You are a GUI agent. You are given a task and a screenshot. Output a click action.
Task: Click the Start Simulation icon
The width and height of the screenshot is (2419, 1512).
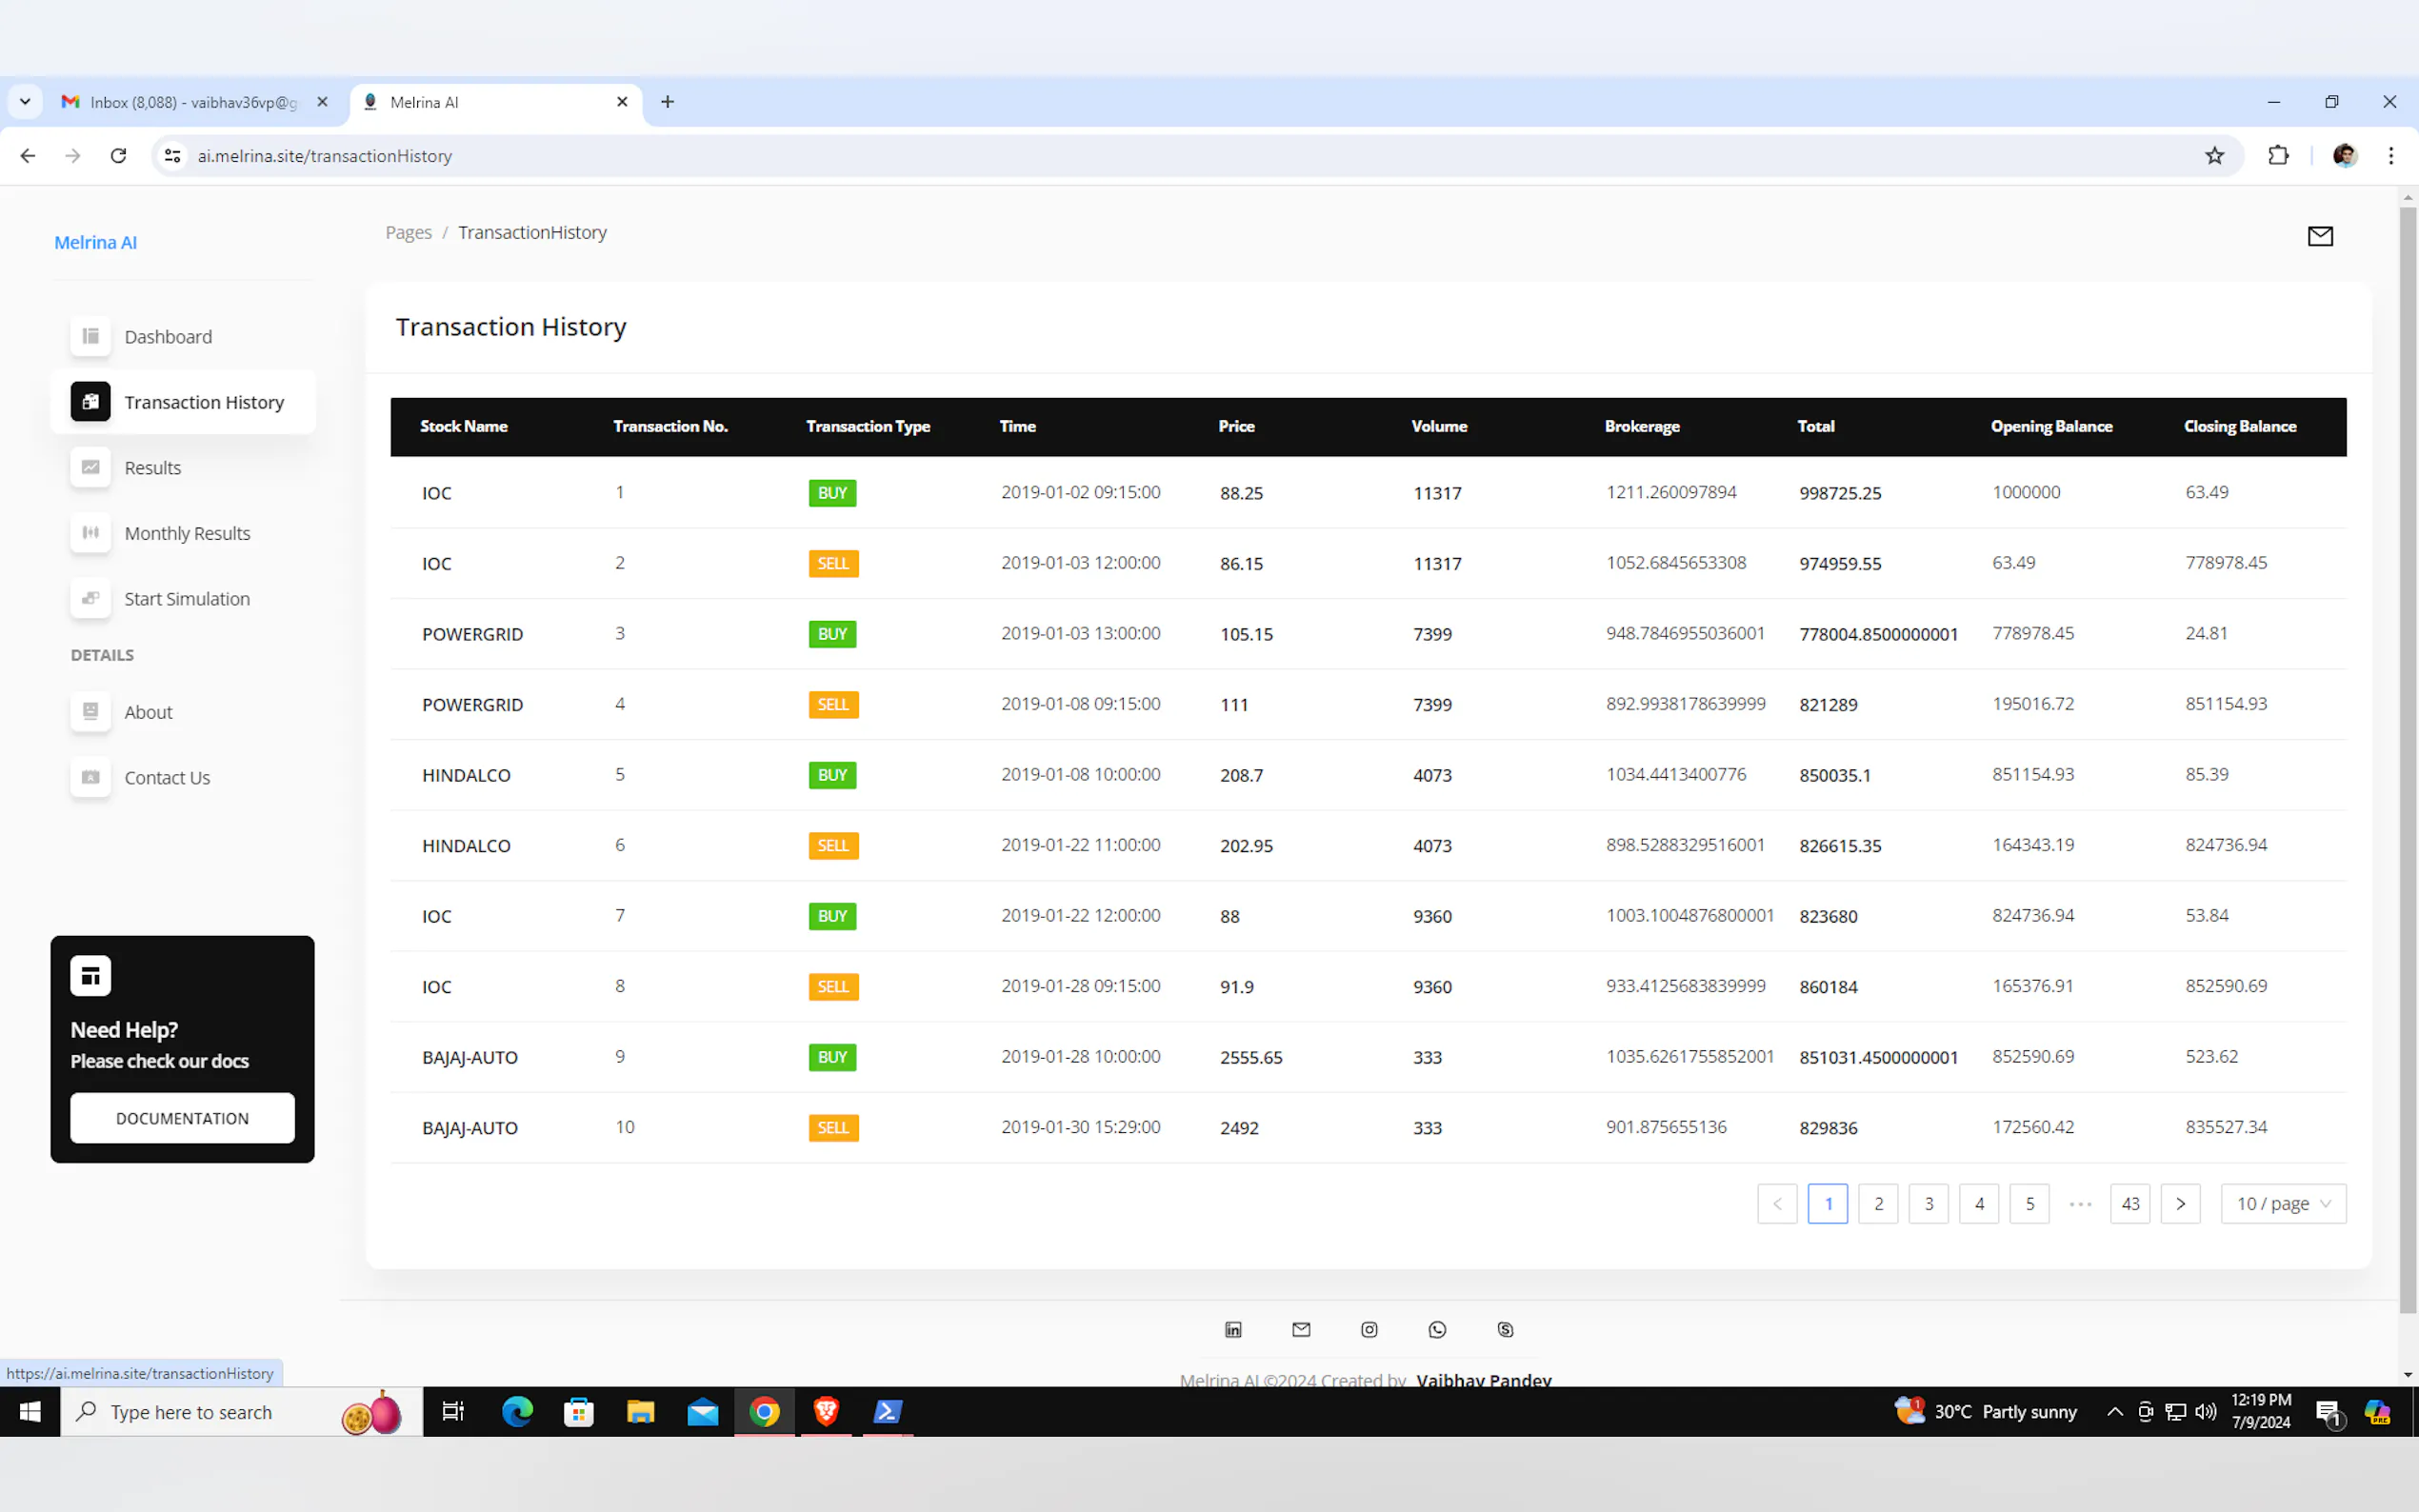(x=90, y=598)
